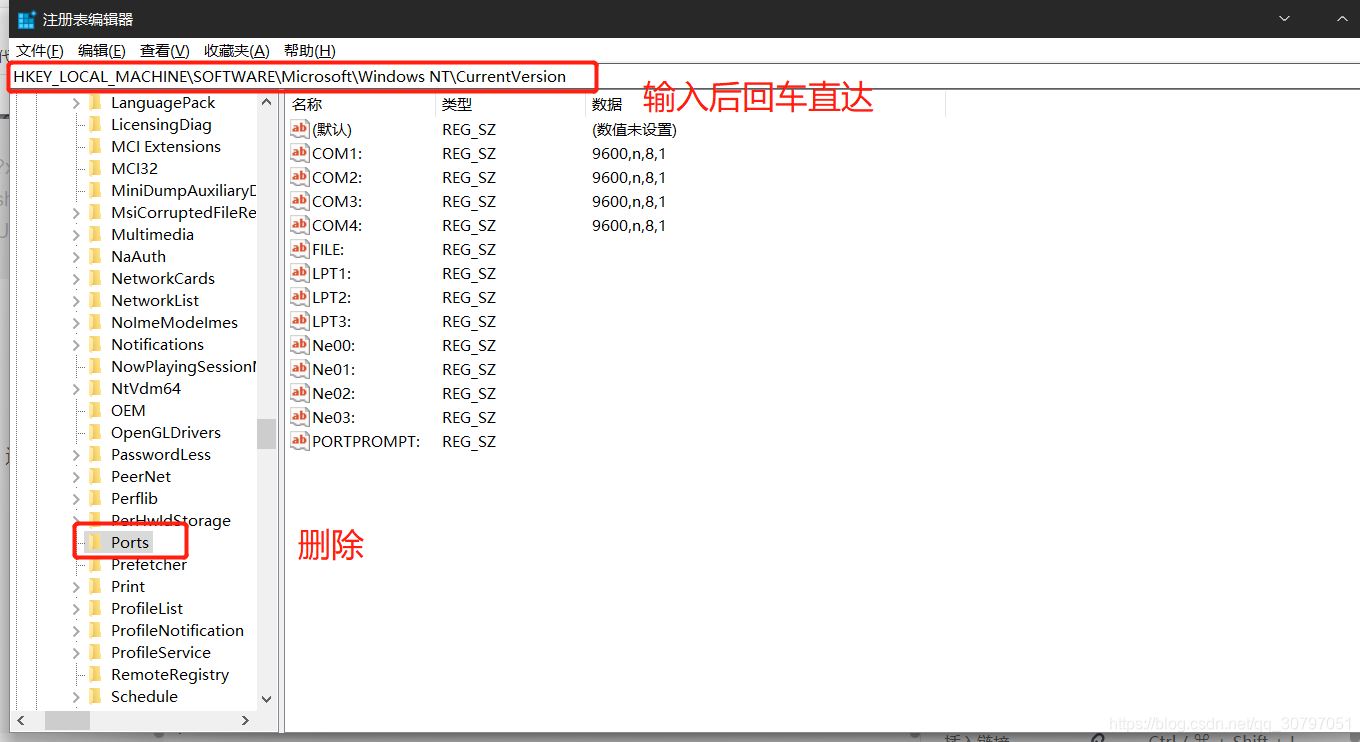Click the Print folder icon
The height and width of the screenshot is (742, 1360).
click(96, 586)
